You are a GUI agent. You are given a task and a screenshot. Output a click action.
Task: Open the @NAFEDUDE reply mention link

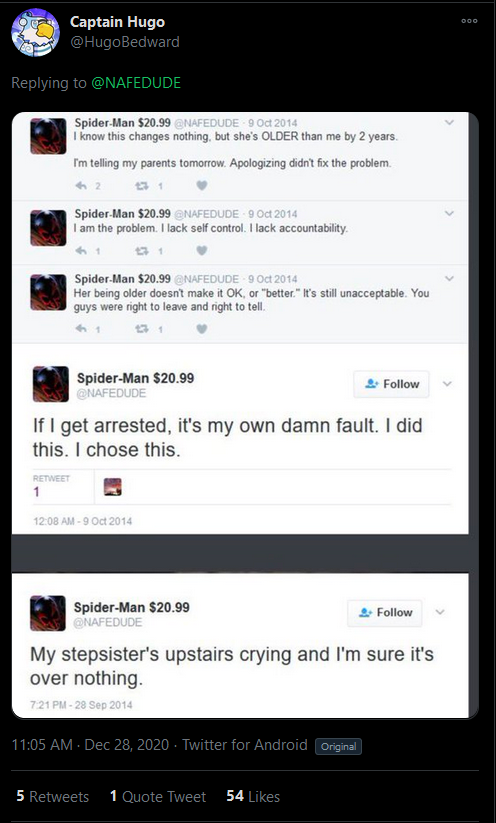click(136, 83)
